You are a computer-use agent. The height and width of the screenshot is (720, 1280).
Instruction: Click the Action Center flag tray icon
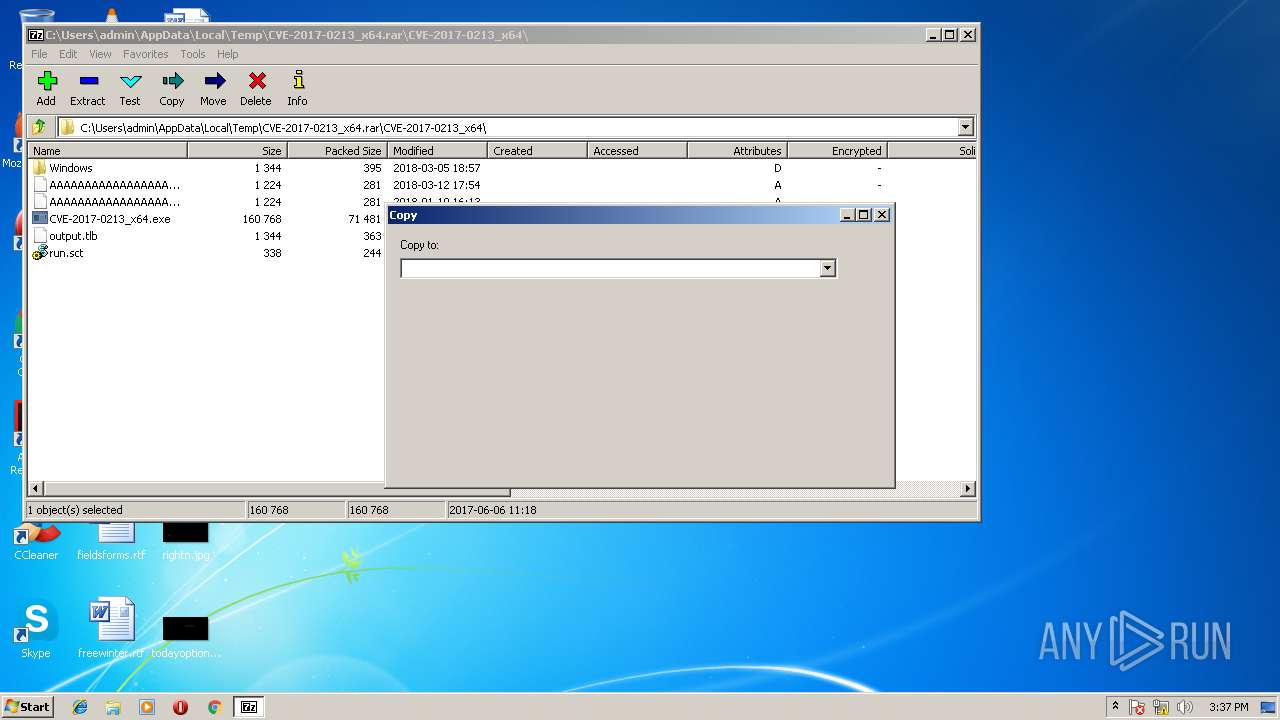(x=1137, y=707)
